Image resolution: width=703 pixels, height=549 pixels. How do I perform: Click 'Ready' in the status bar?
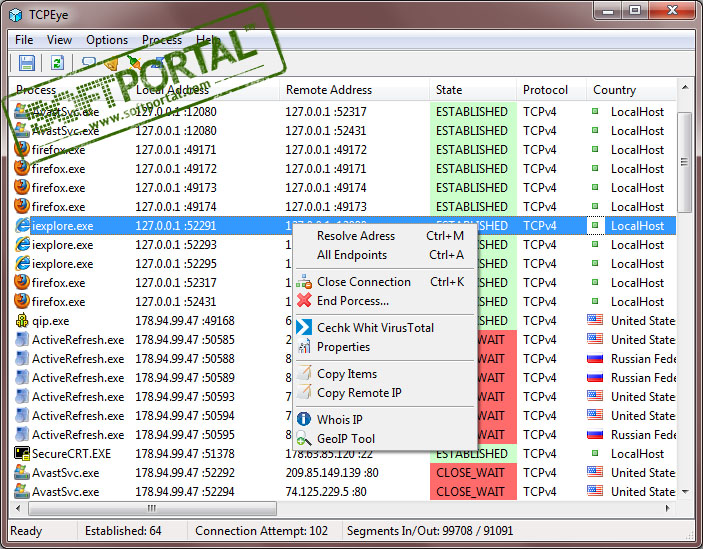[26, 531]
